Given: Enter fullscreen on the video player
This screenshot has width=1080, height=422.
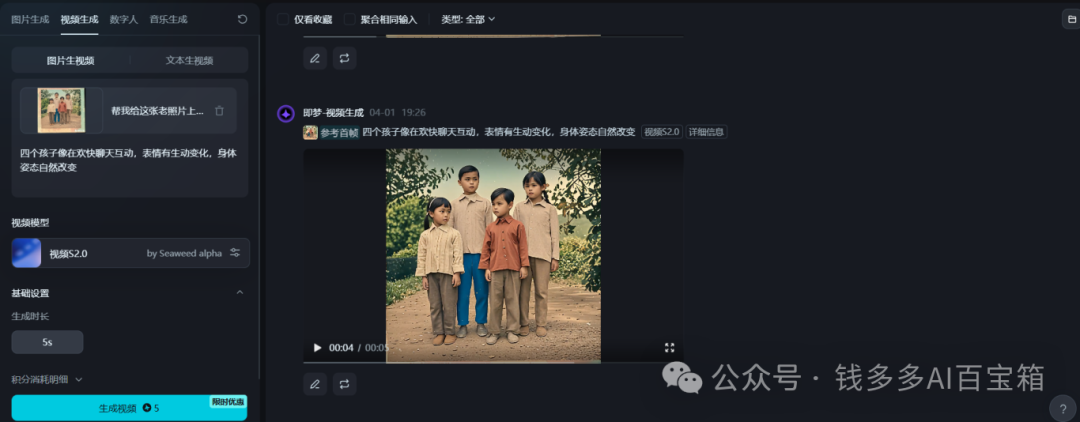Looking at the screenshot, I should pyautogui.click(x=669, y=348).
